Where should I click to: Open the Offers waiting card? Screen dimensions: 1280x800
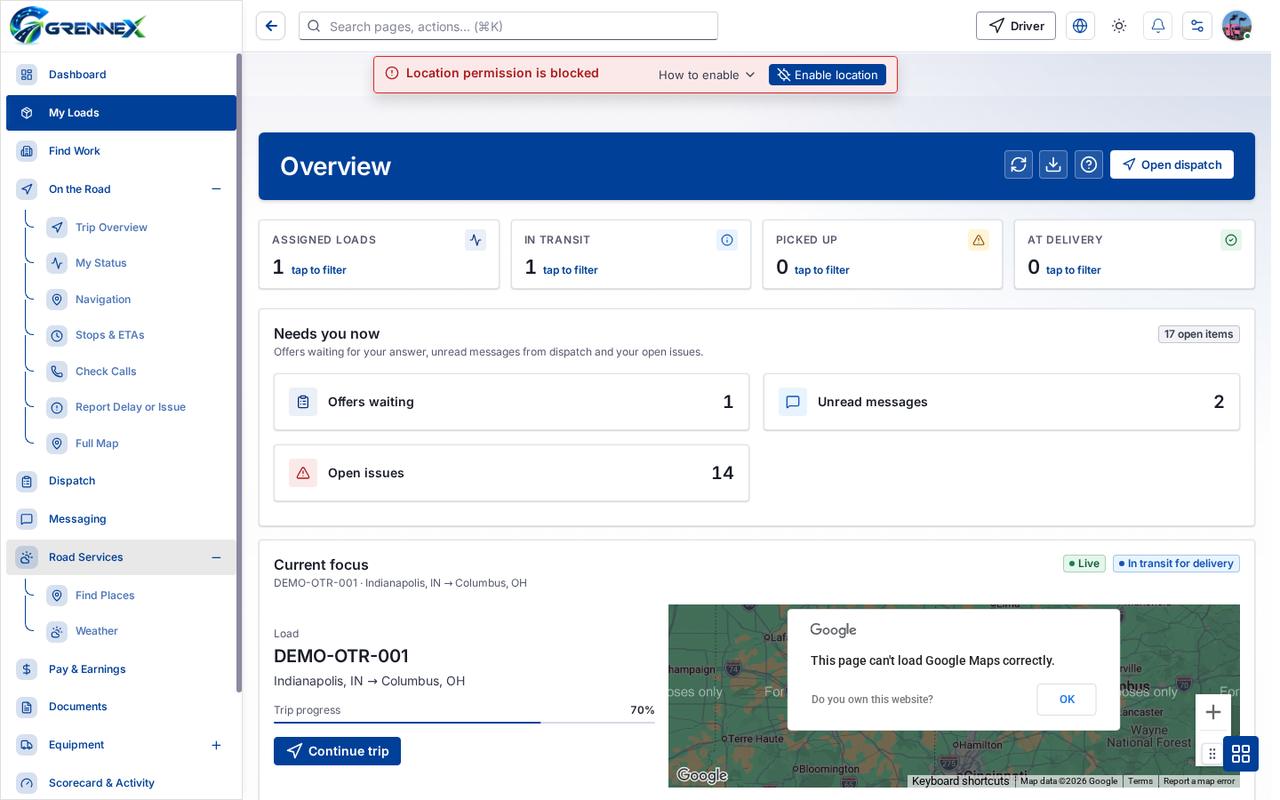(x=511, y=402)
